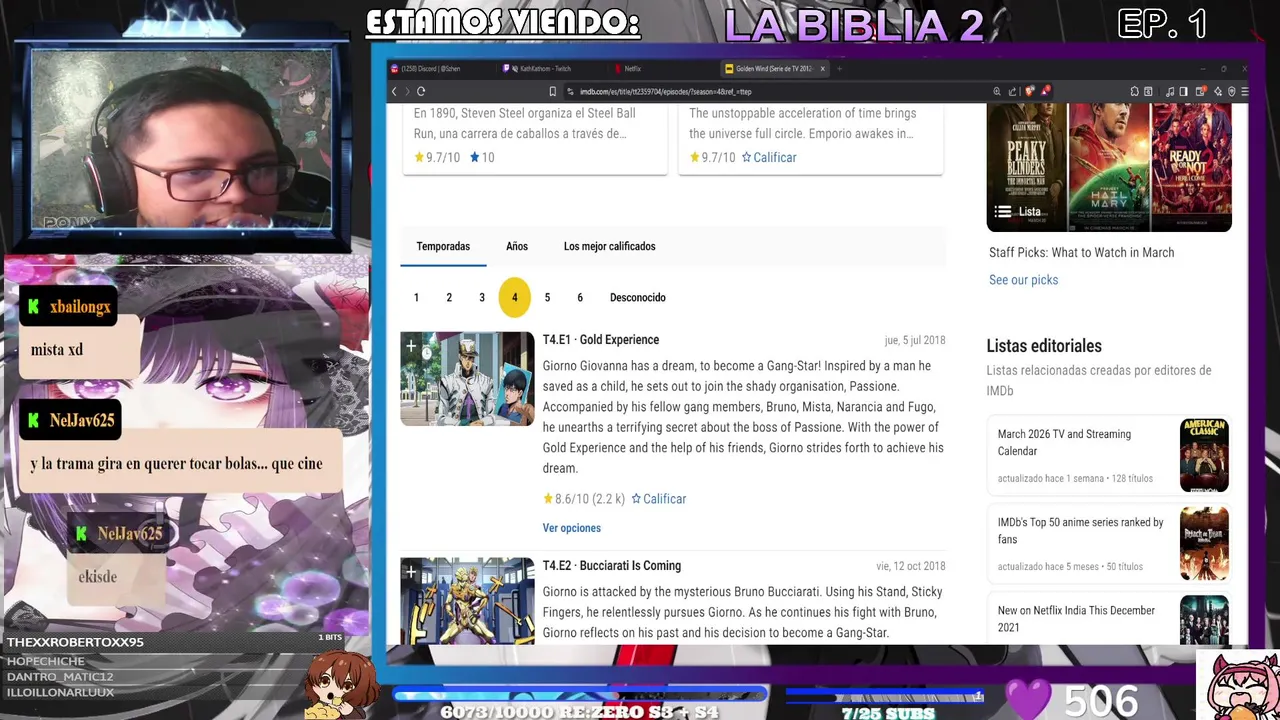Open the magnifier zoom icon in address bar

point(997,91)
